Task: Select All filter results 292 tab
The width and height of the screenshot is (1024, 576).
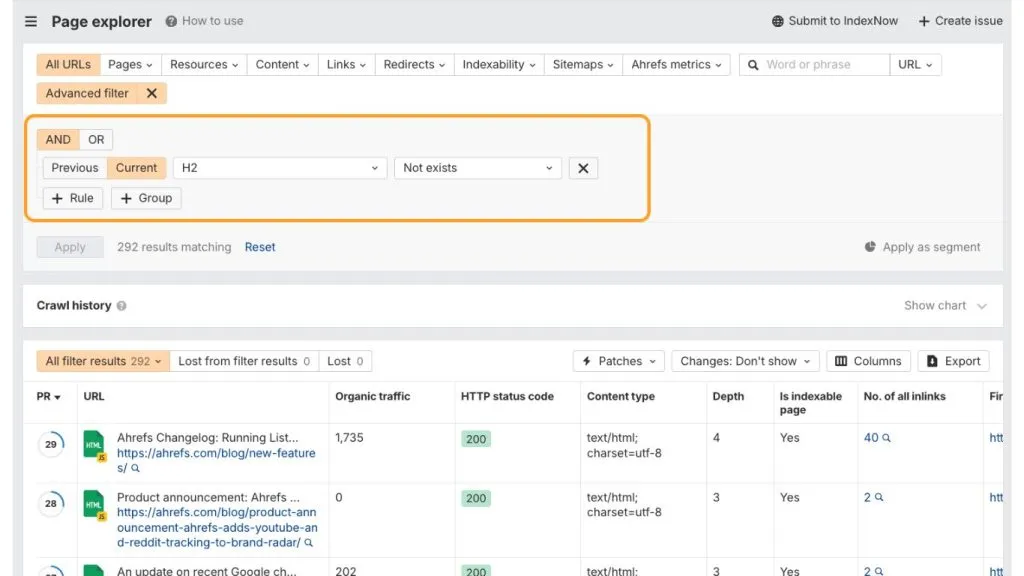Action: [x=103, y=361]
